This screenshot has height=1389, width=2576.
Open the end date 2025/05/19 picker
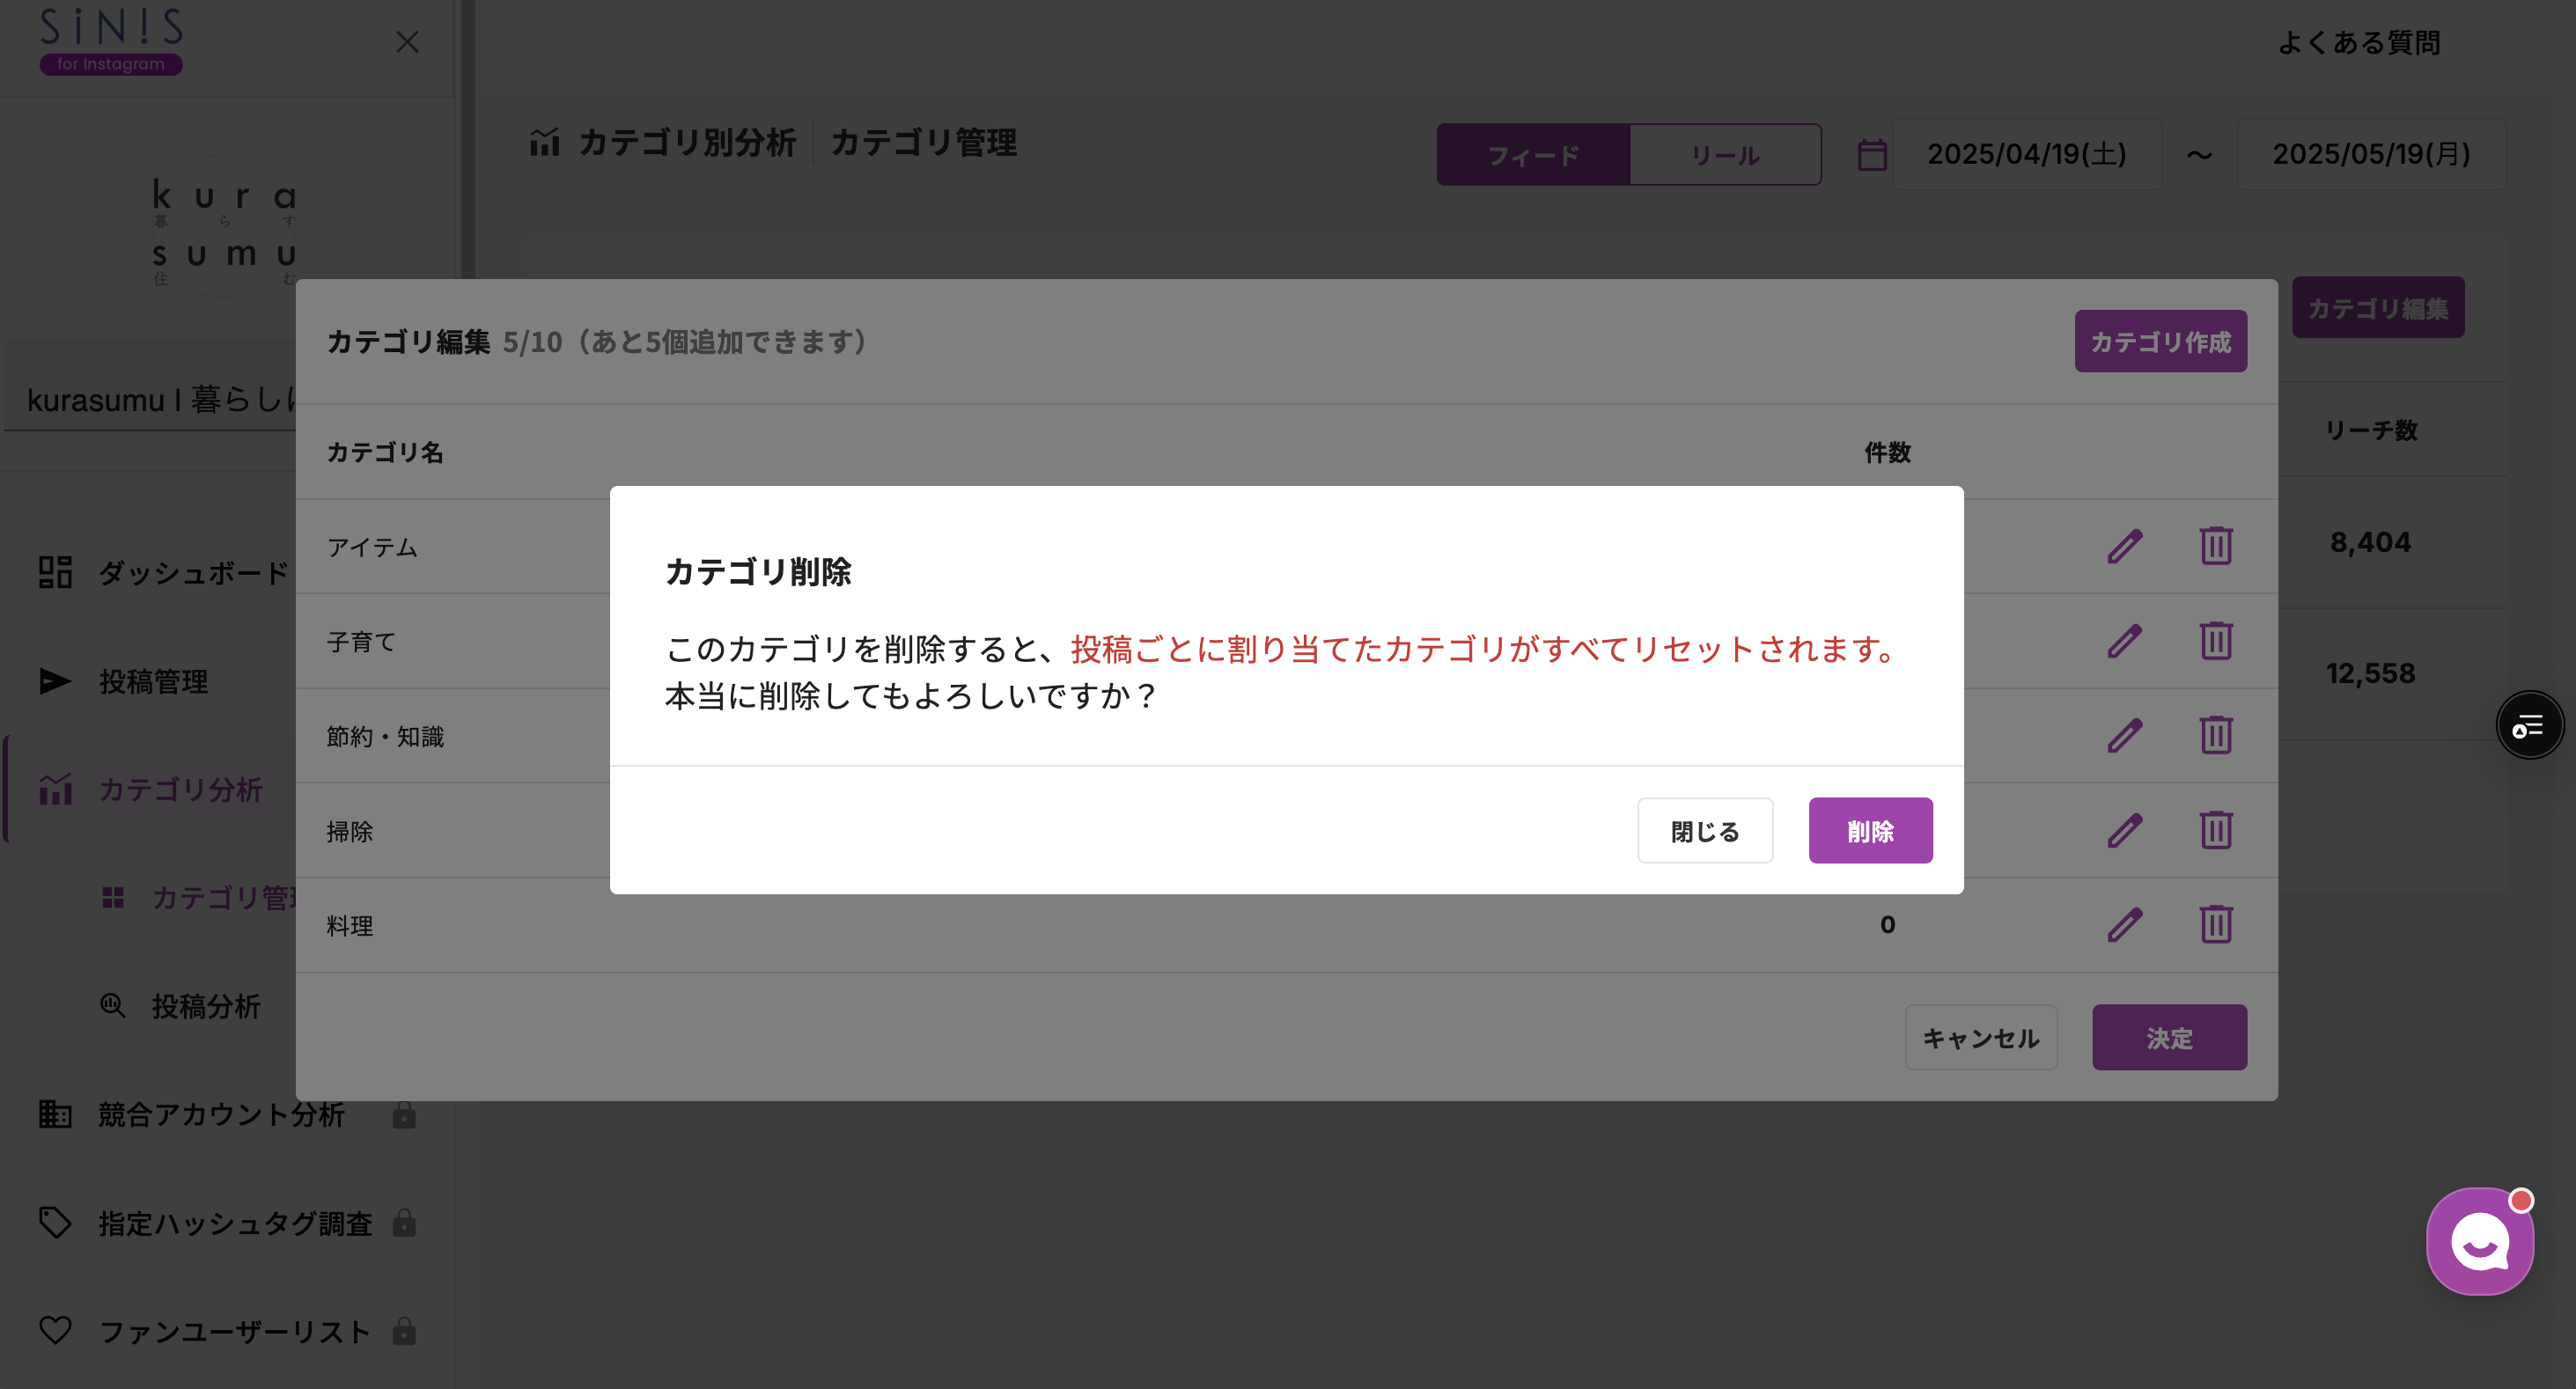click(2371, 154)
